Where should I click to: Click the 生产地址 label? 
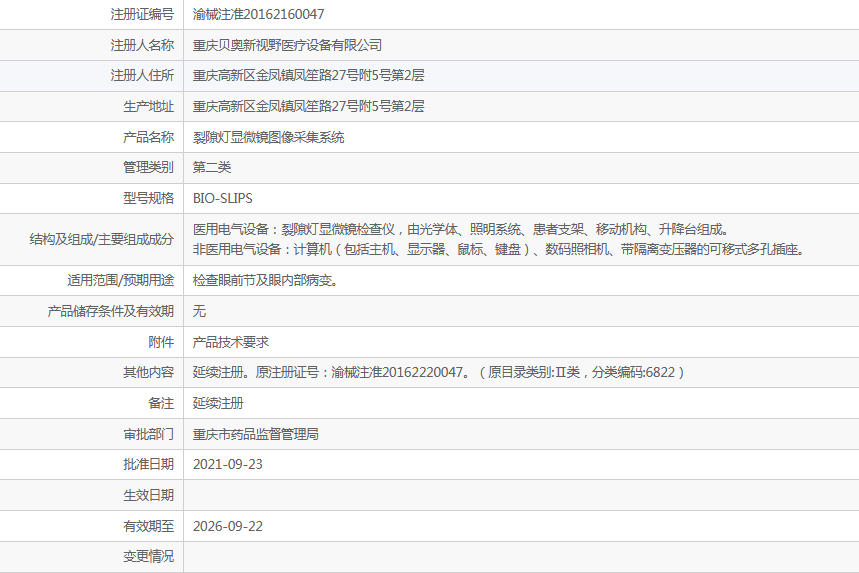pos(148,106)
